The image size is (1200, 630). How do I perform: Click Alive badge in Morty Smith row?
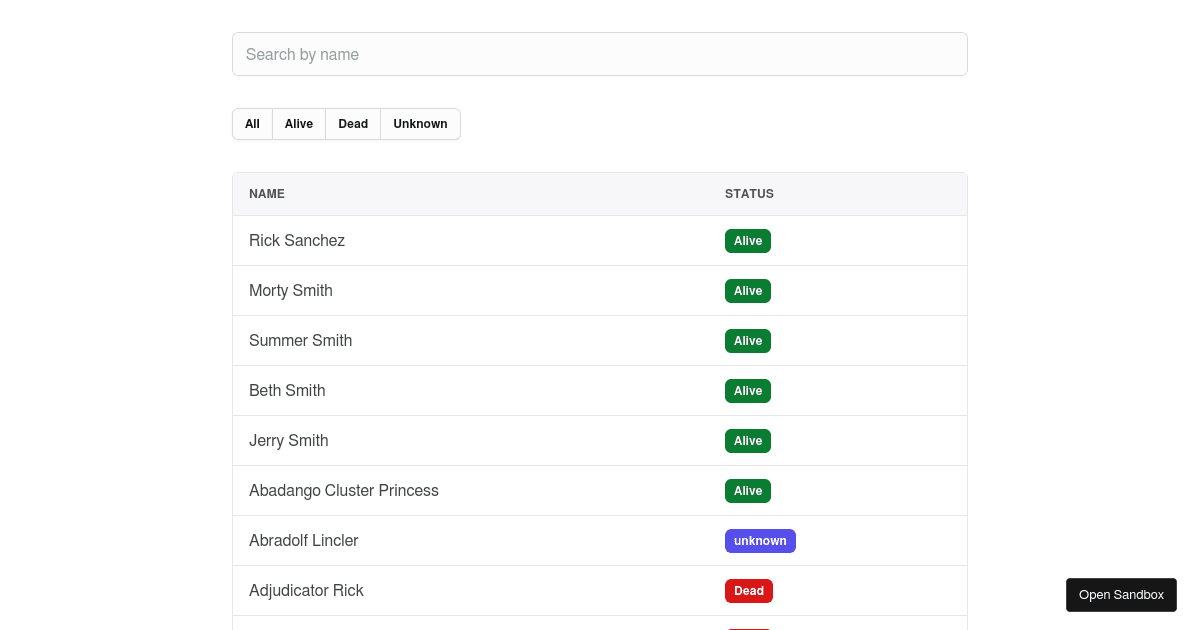point(748,291)
